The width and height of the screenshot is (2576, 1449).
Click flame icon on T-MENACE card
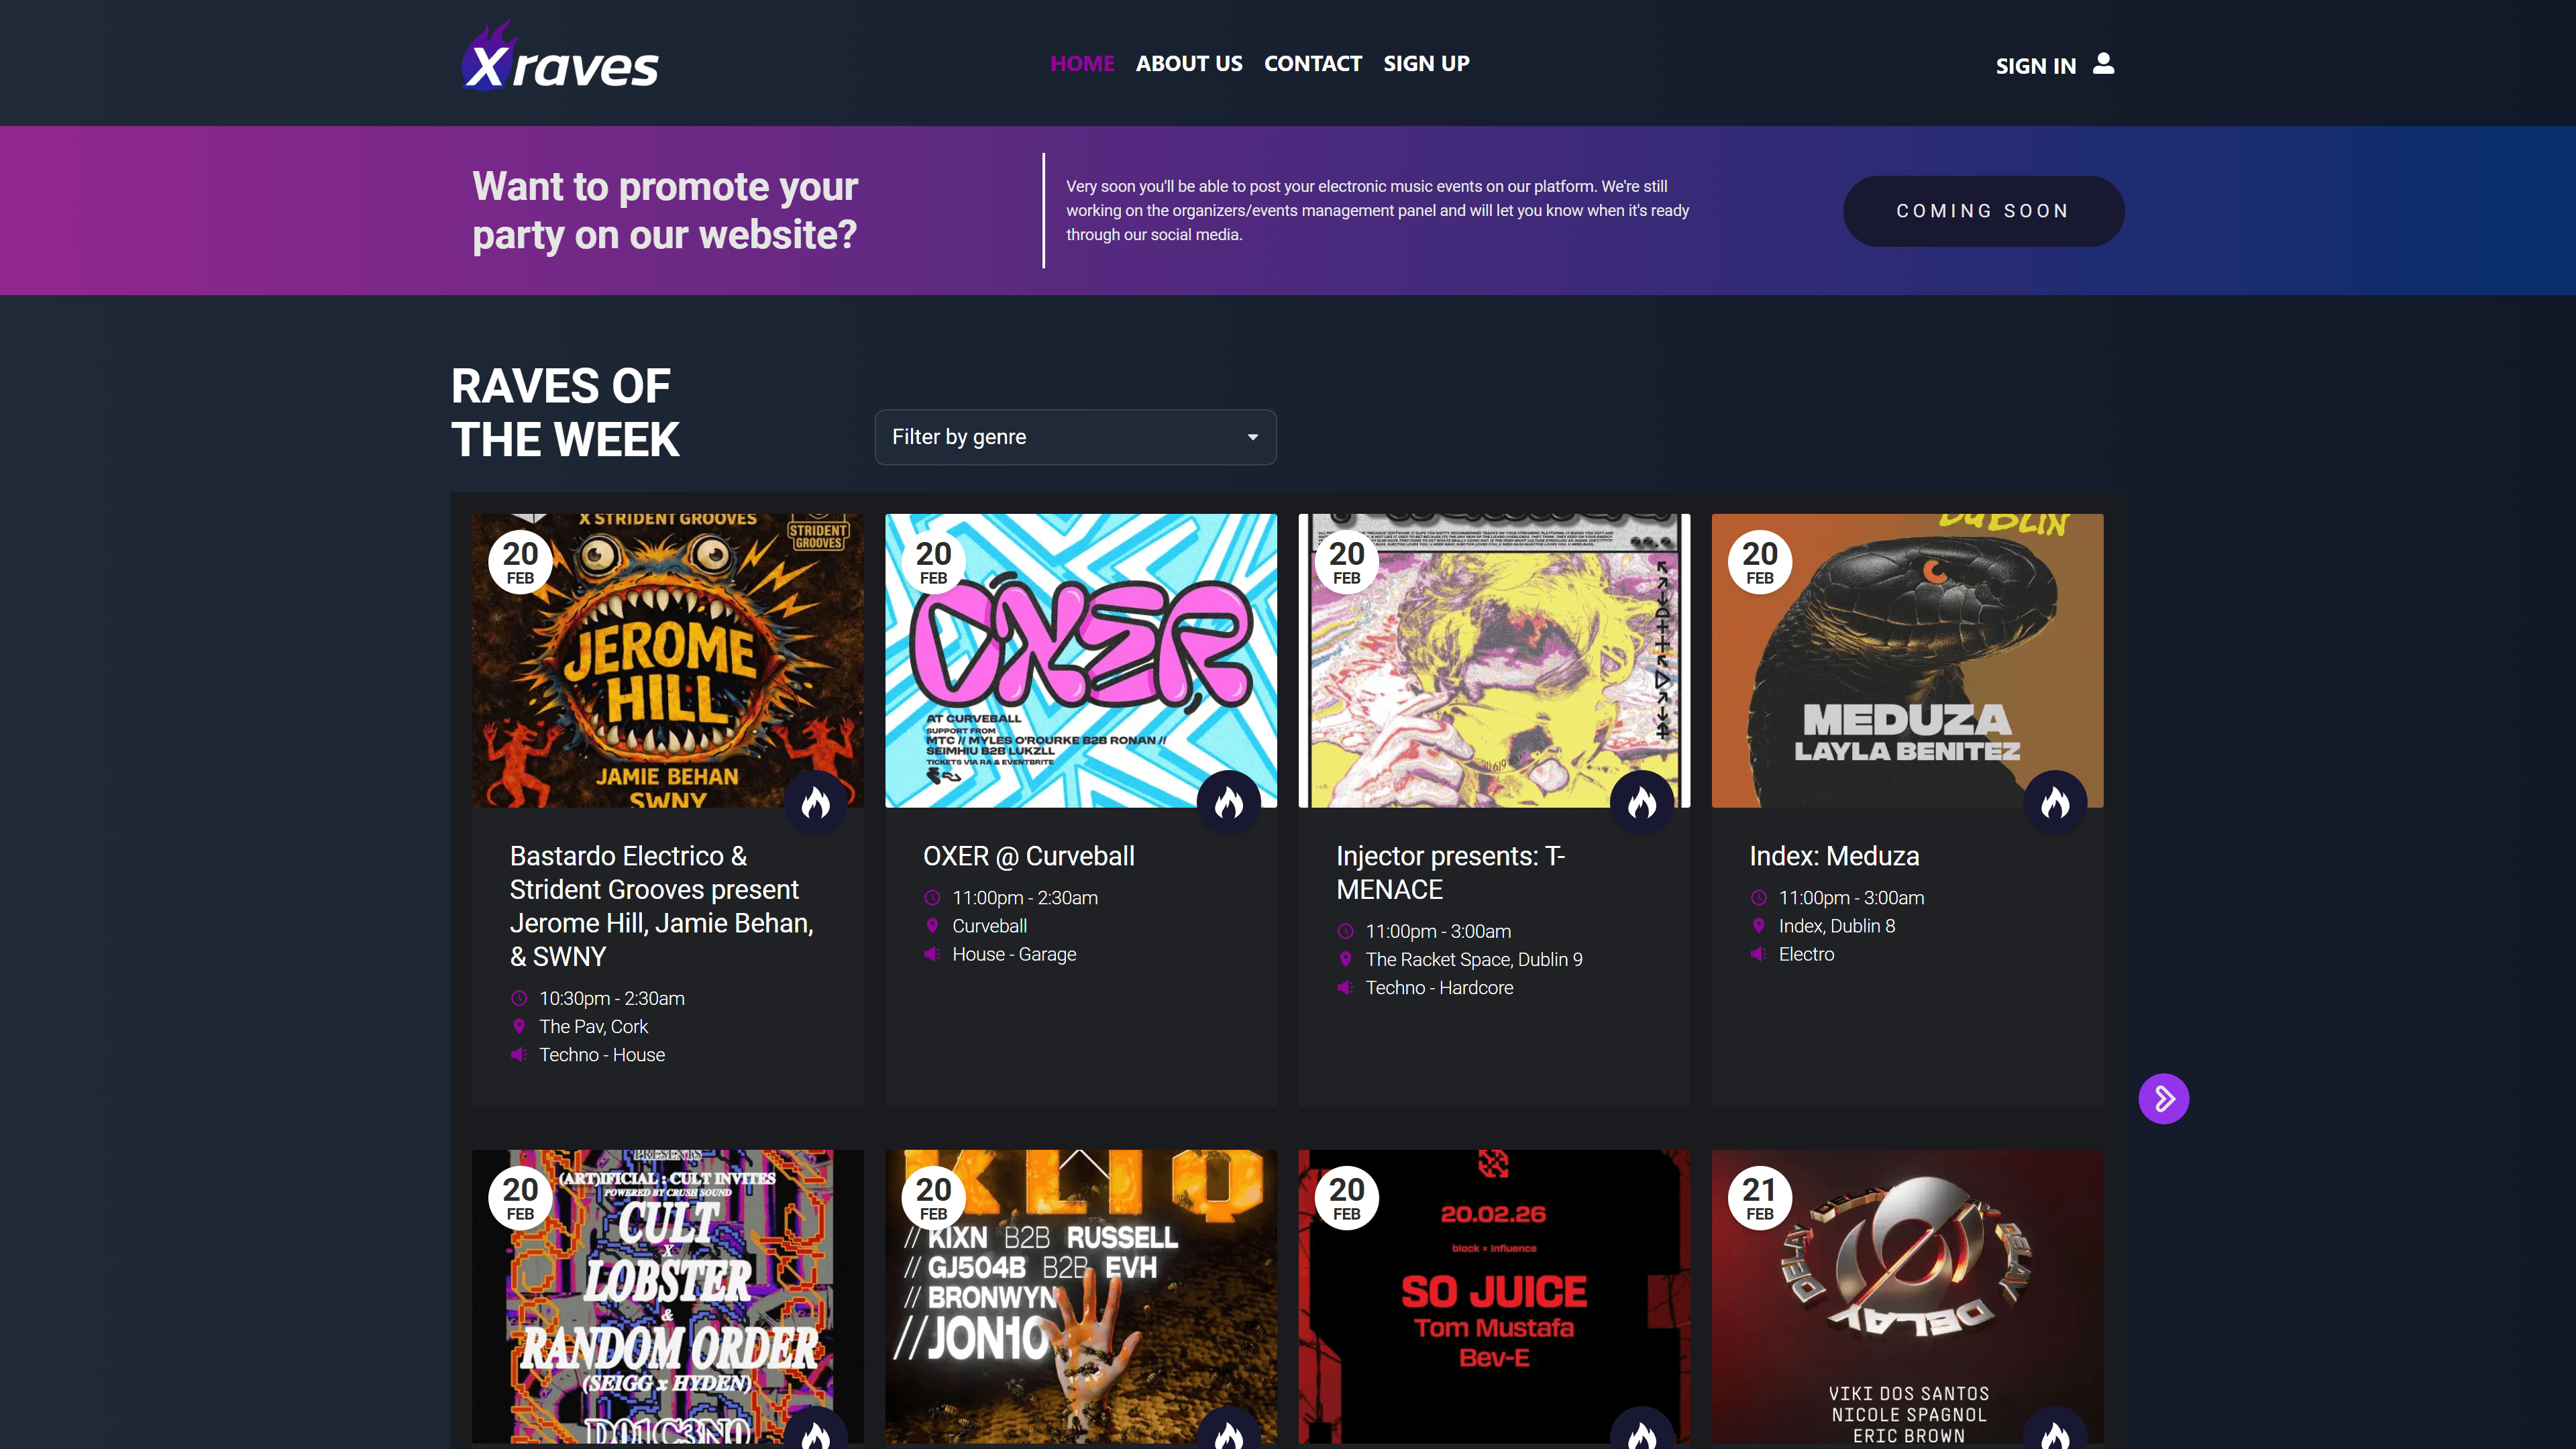point(1642,802)
